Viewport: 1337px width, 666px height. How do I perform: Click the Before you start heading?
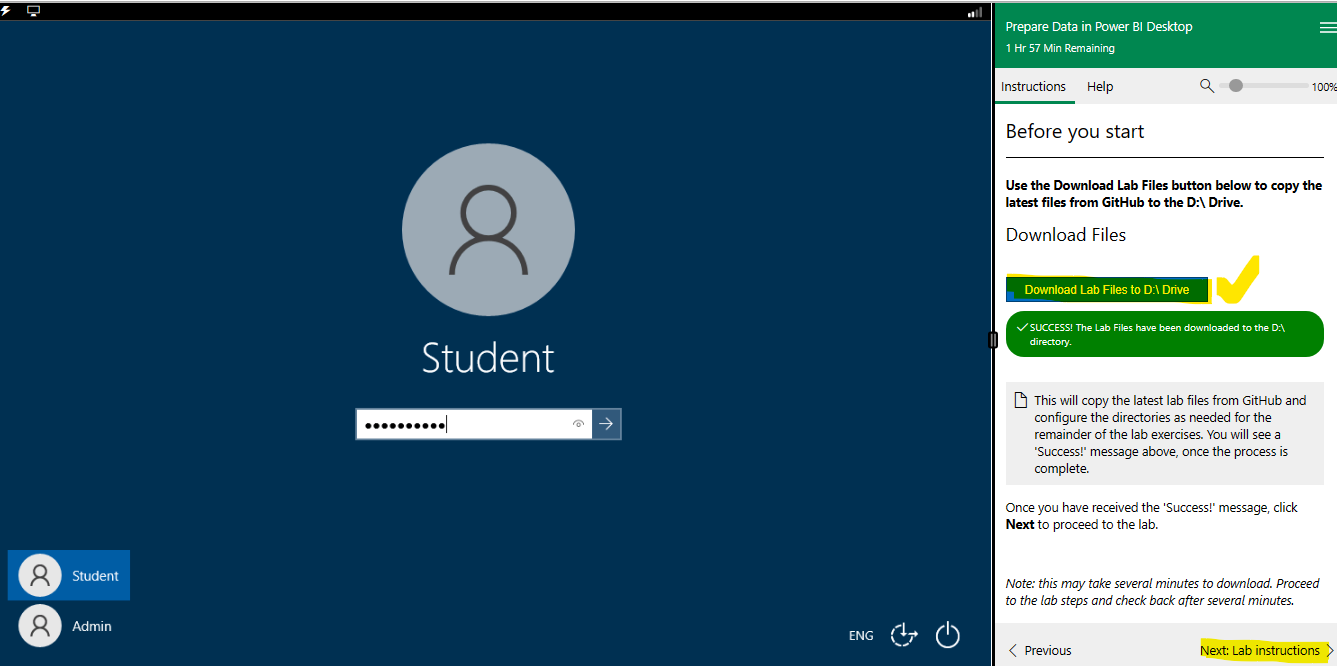(1075, 131)
